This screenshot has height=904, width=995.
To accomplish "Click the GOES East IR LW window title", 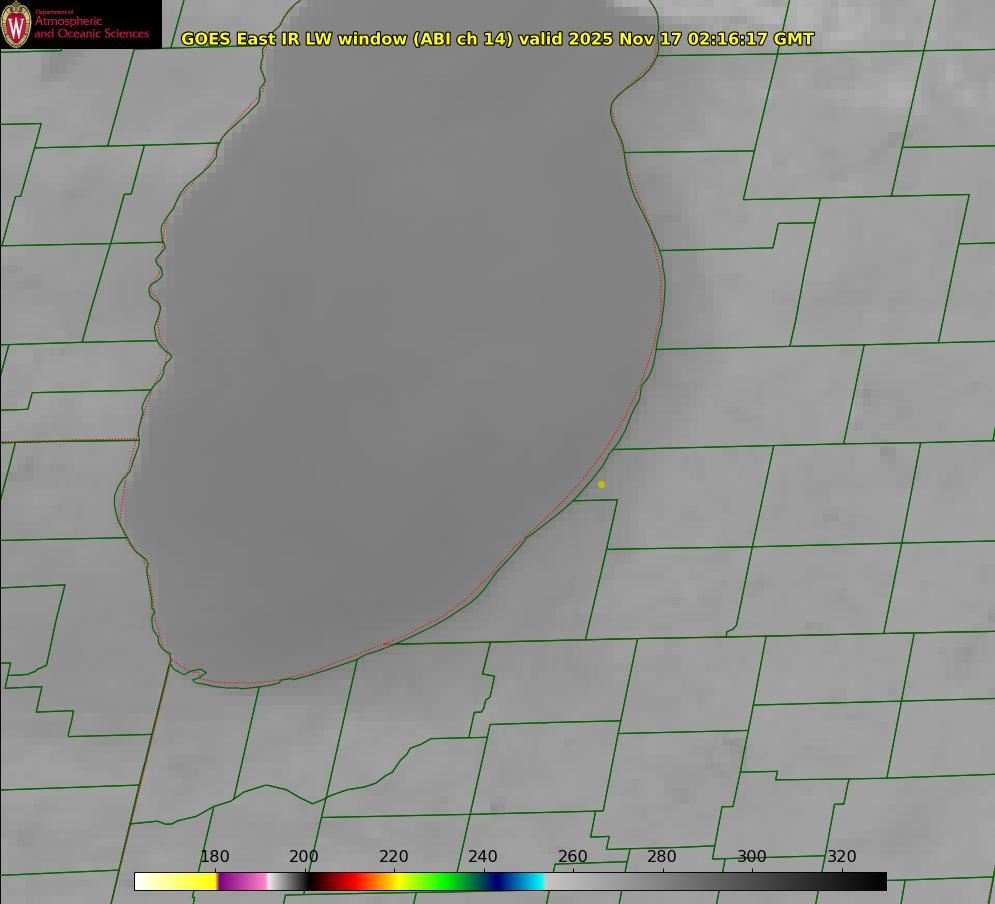I will [497, 39].
